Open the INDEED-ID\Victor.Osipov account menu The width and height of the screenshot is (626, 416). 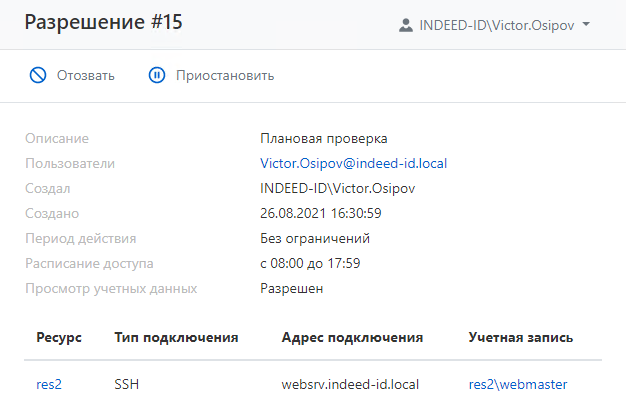(x=494, y=24)
